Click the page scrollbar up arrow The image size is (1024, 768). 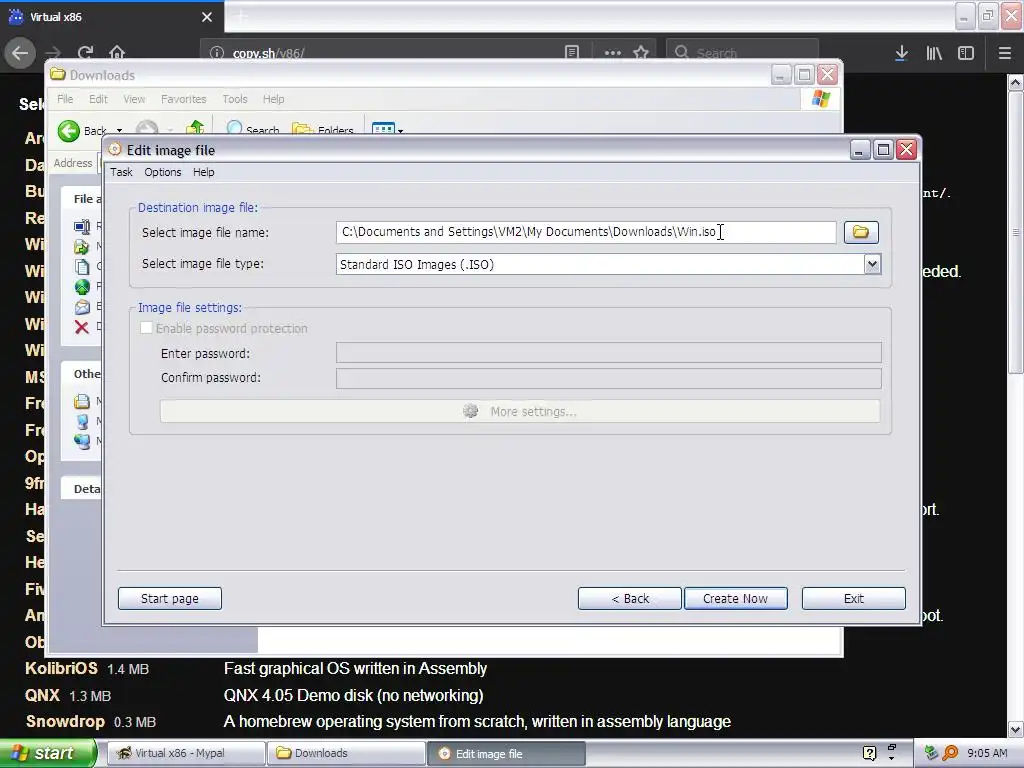click(x=1015, y=82)
